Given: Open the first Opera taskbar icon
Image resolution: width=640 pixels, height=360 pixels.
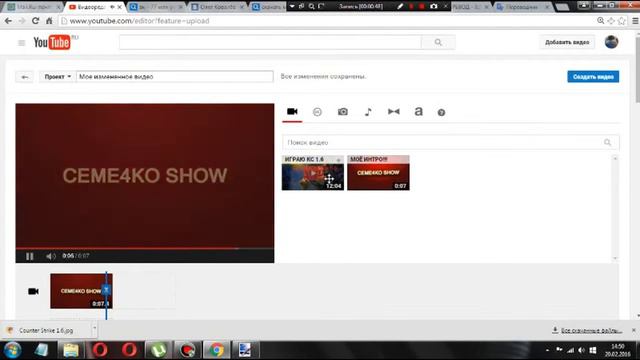Looking at the screenshot, I should point(100,350).
